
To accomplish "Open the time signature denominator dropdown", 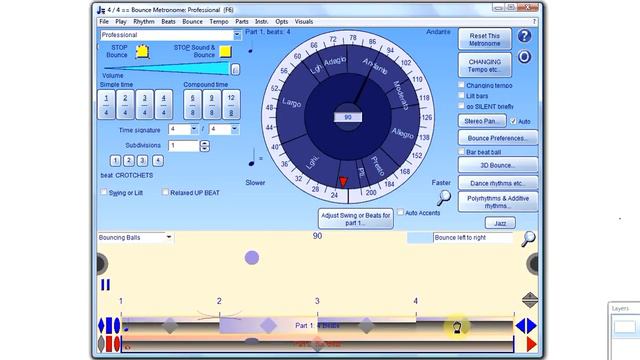I will (x=235, y=129).
